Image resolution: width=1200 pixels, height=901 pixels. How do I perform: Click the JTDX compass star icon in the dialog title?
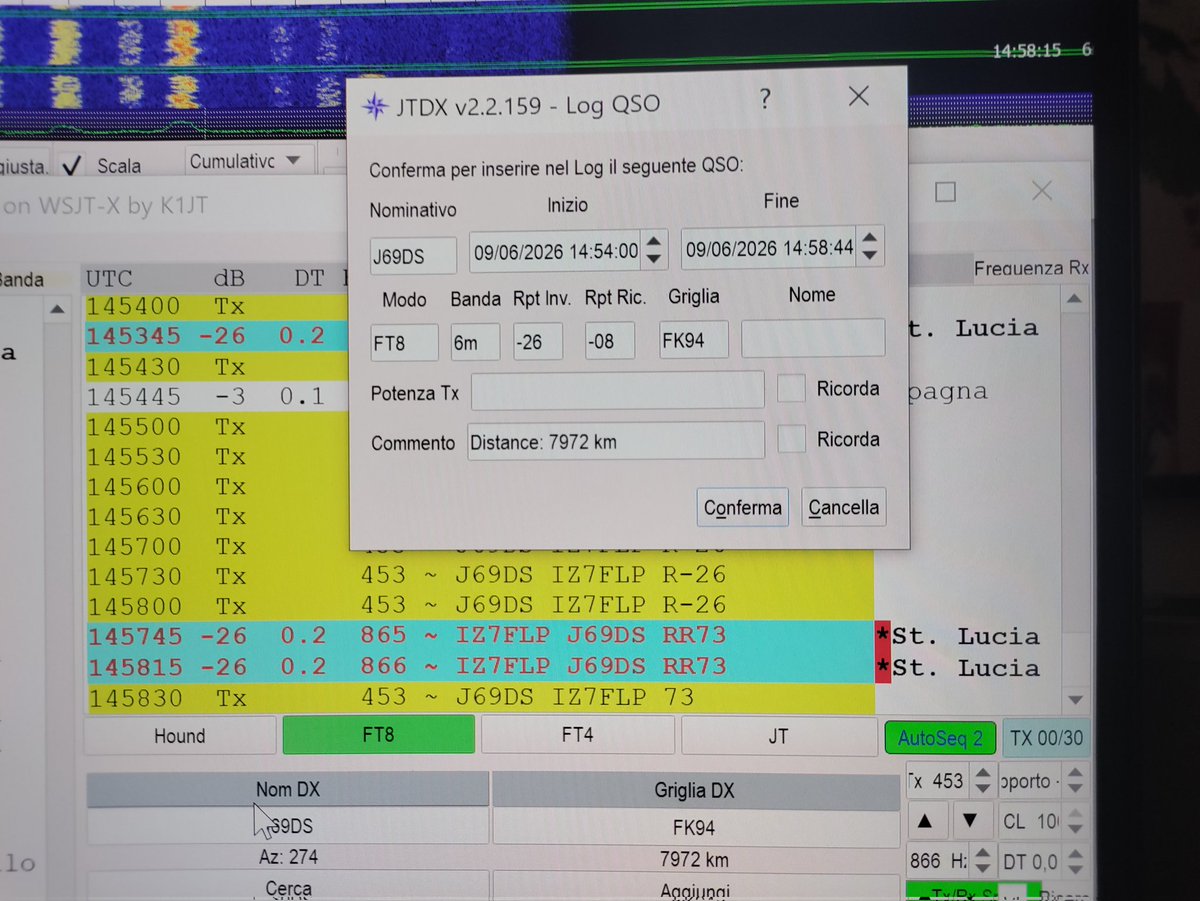point(374,105)
